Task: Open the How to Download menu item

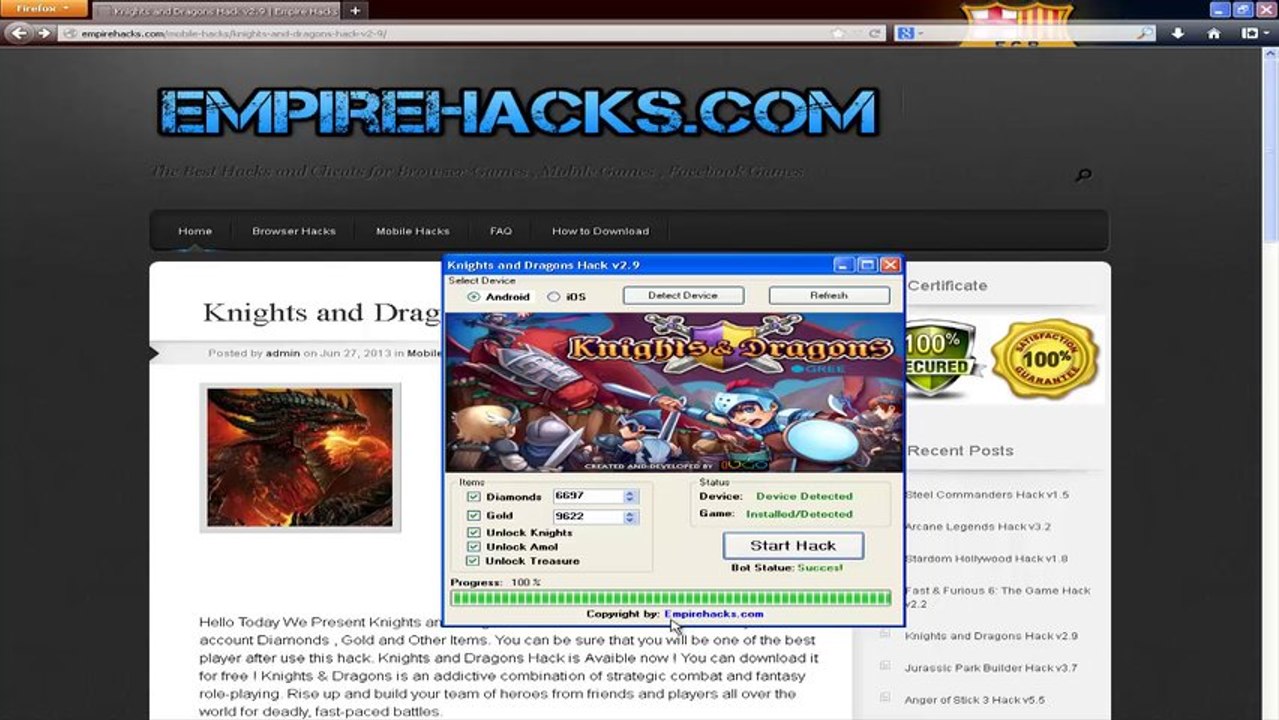Action: point(600,231)
